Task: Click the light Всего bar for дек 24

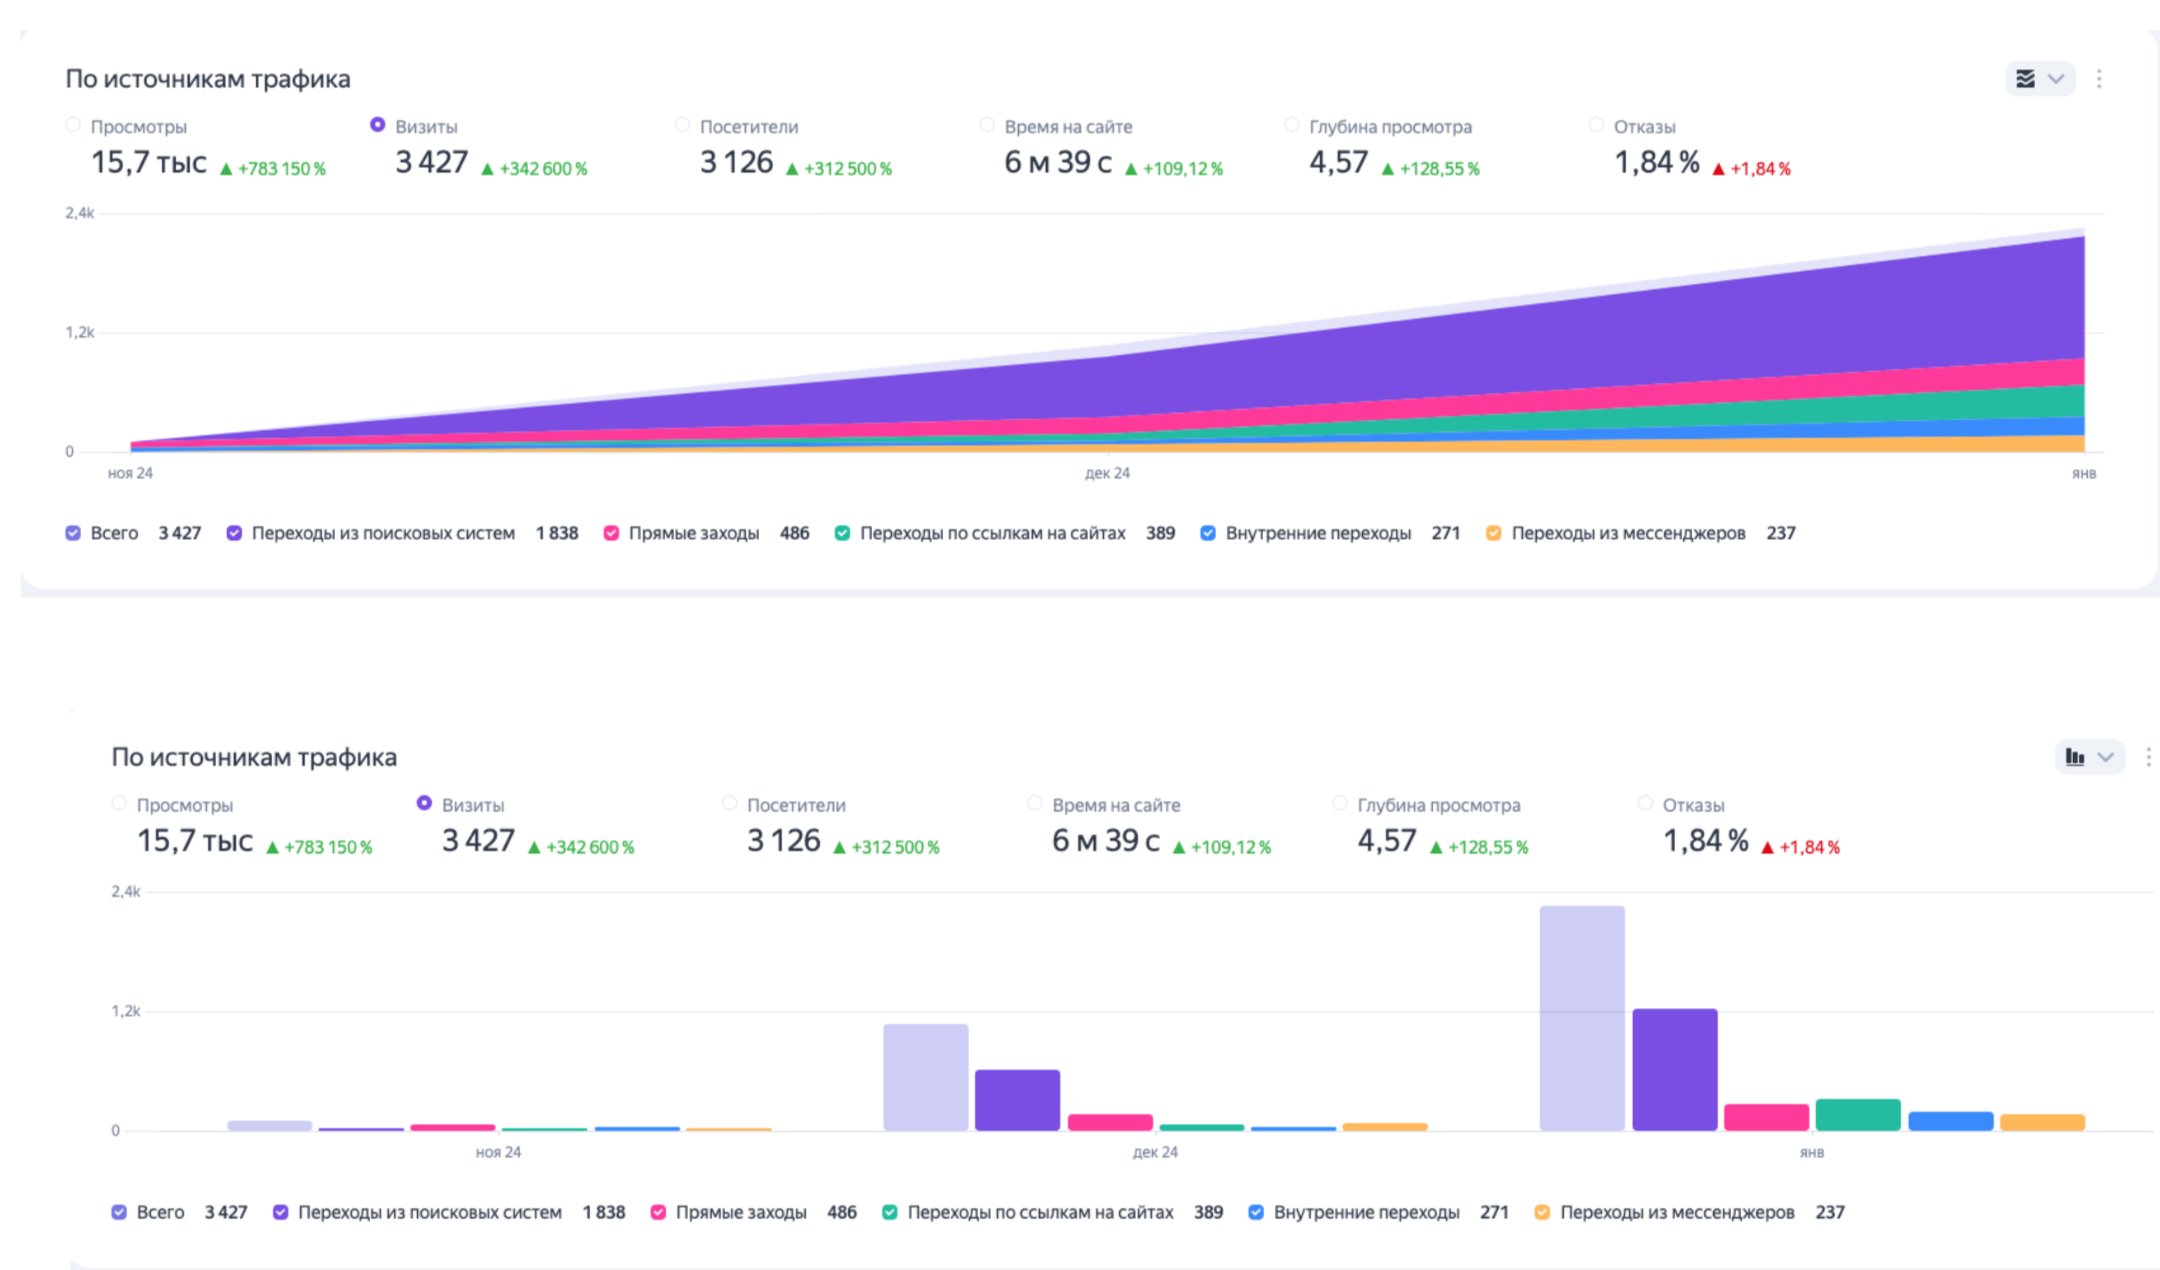Action: coord(926,1077)
